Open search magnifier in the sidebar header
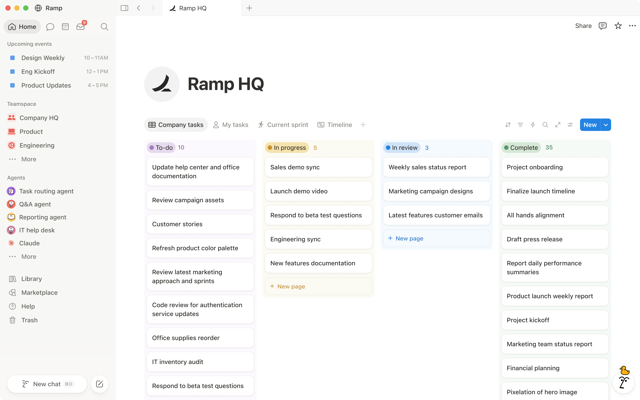The width and height of the screenshot is (640, 400). [104, 27]
